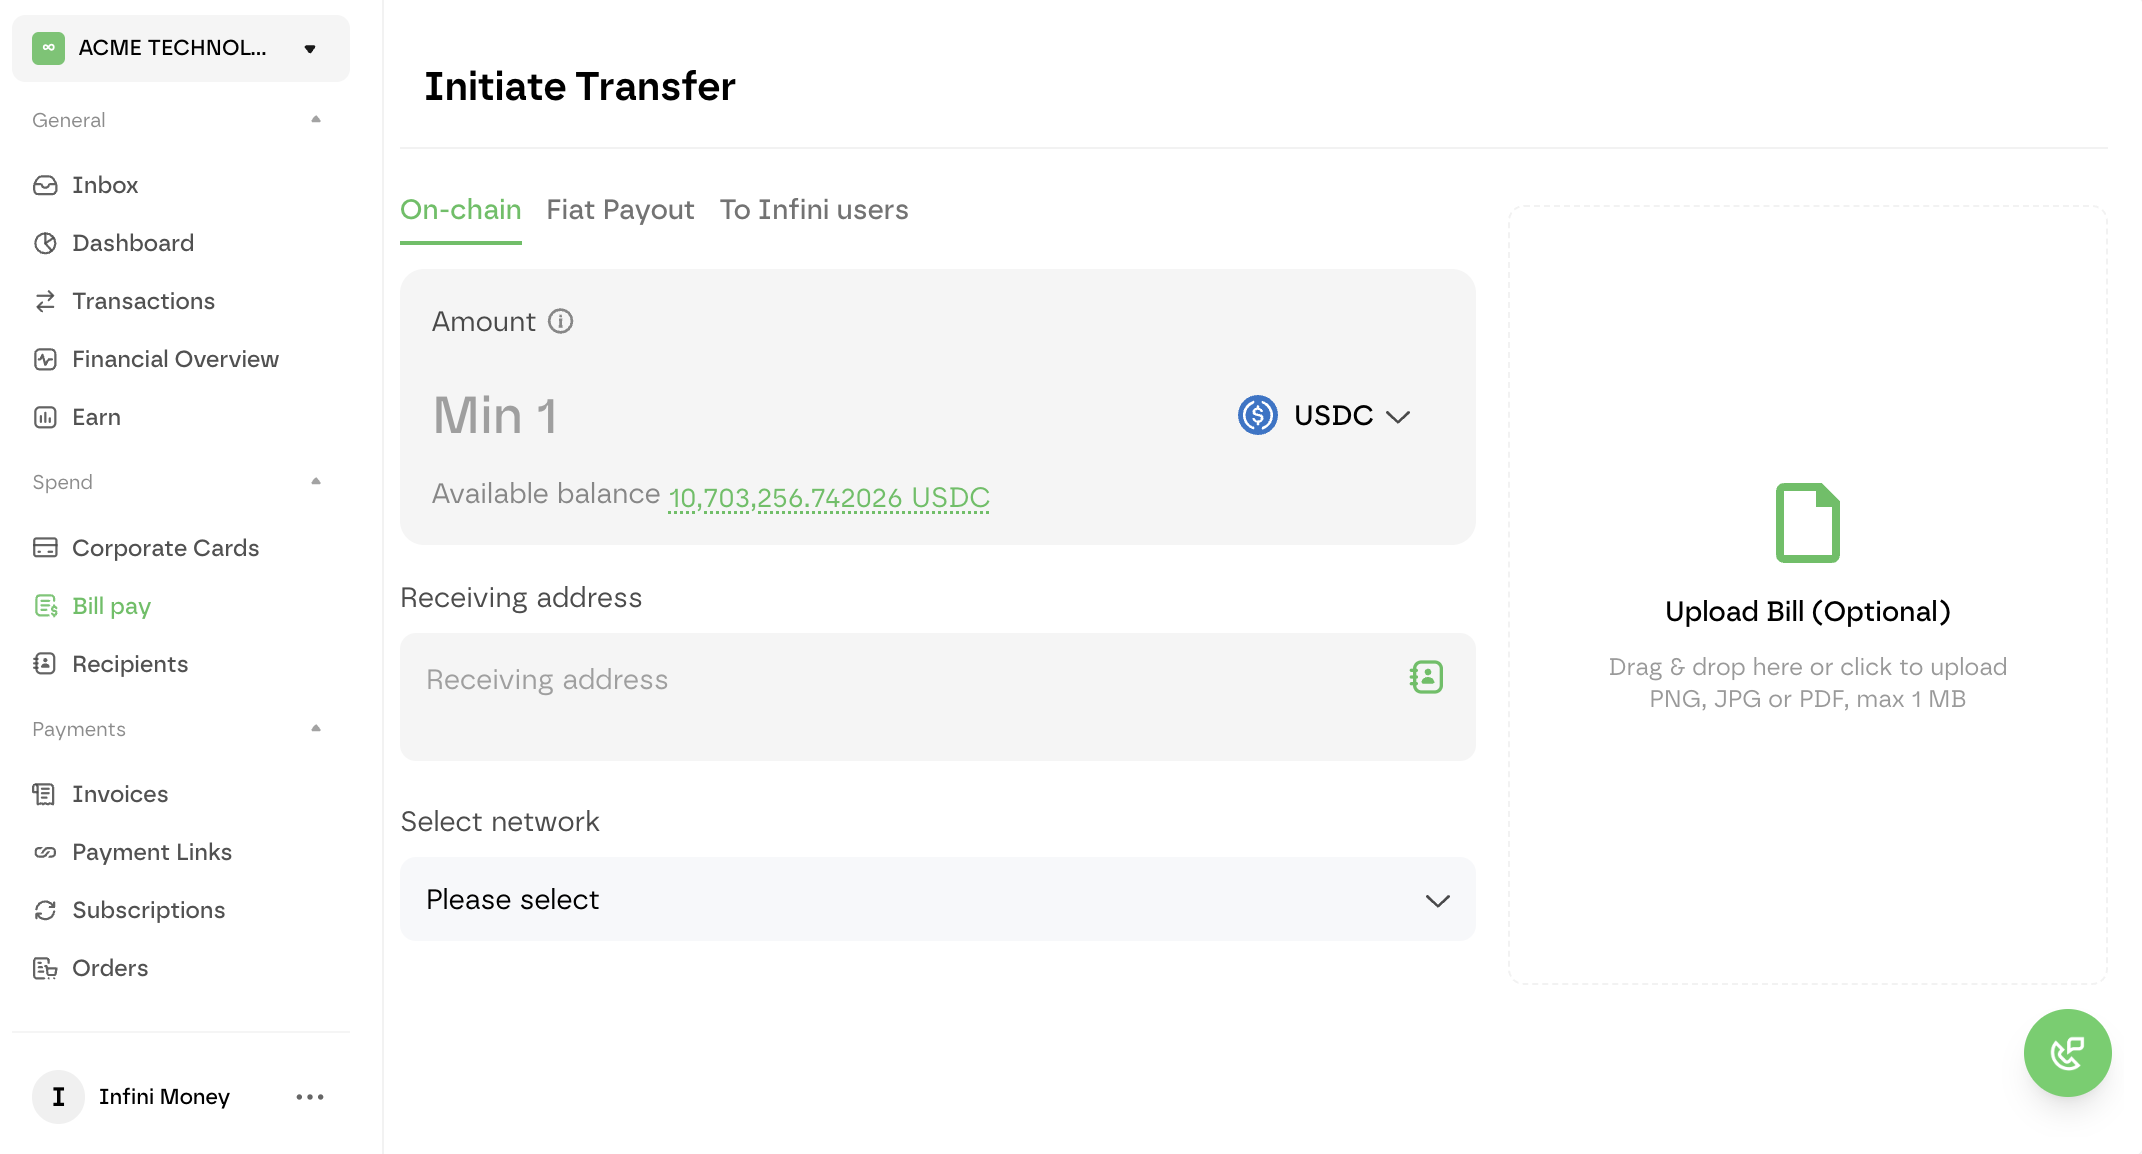2142x1154 pixels.
Task: Expand the Select network dropdown
Action: coord(937,899)
